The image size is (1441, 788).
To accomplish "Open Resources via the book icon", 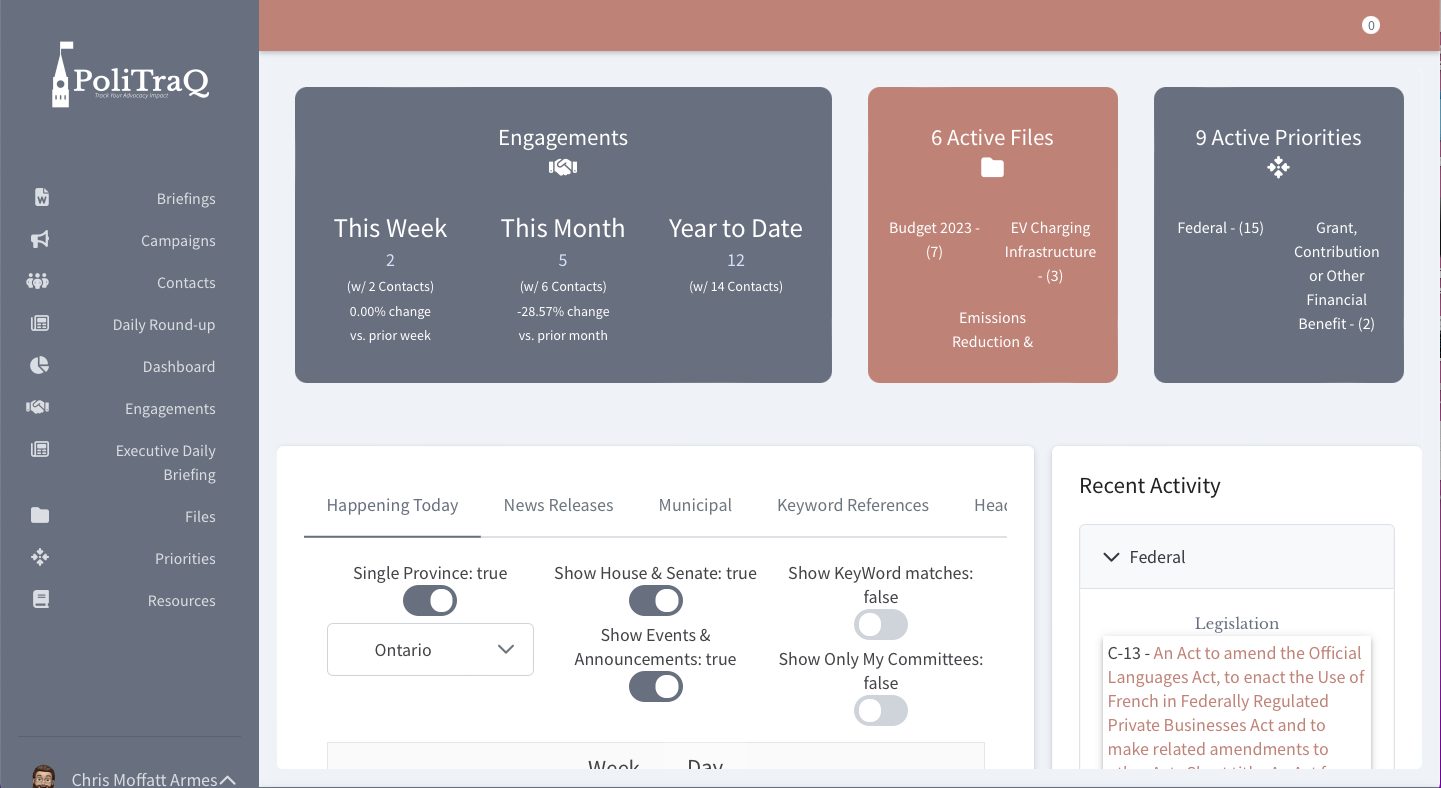I will 40,600.
